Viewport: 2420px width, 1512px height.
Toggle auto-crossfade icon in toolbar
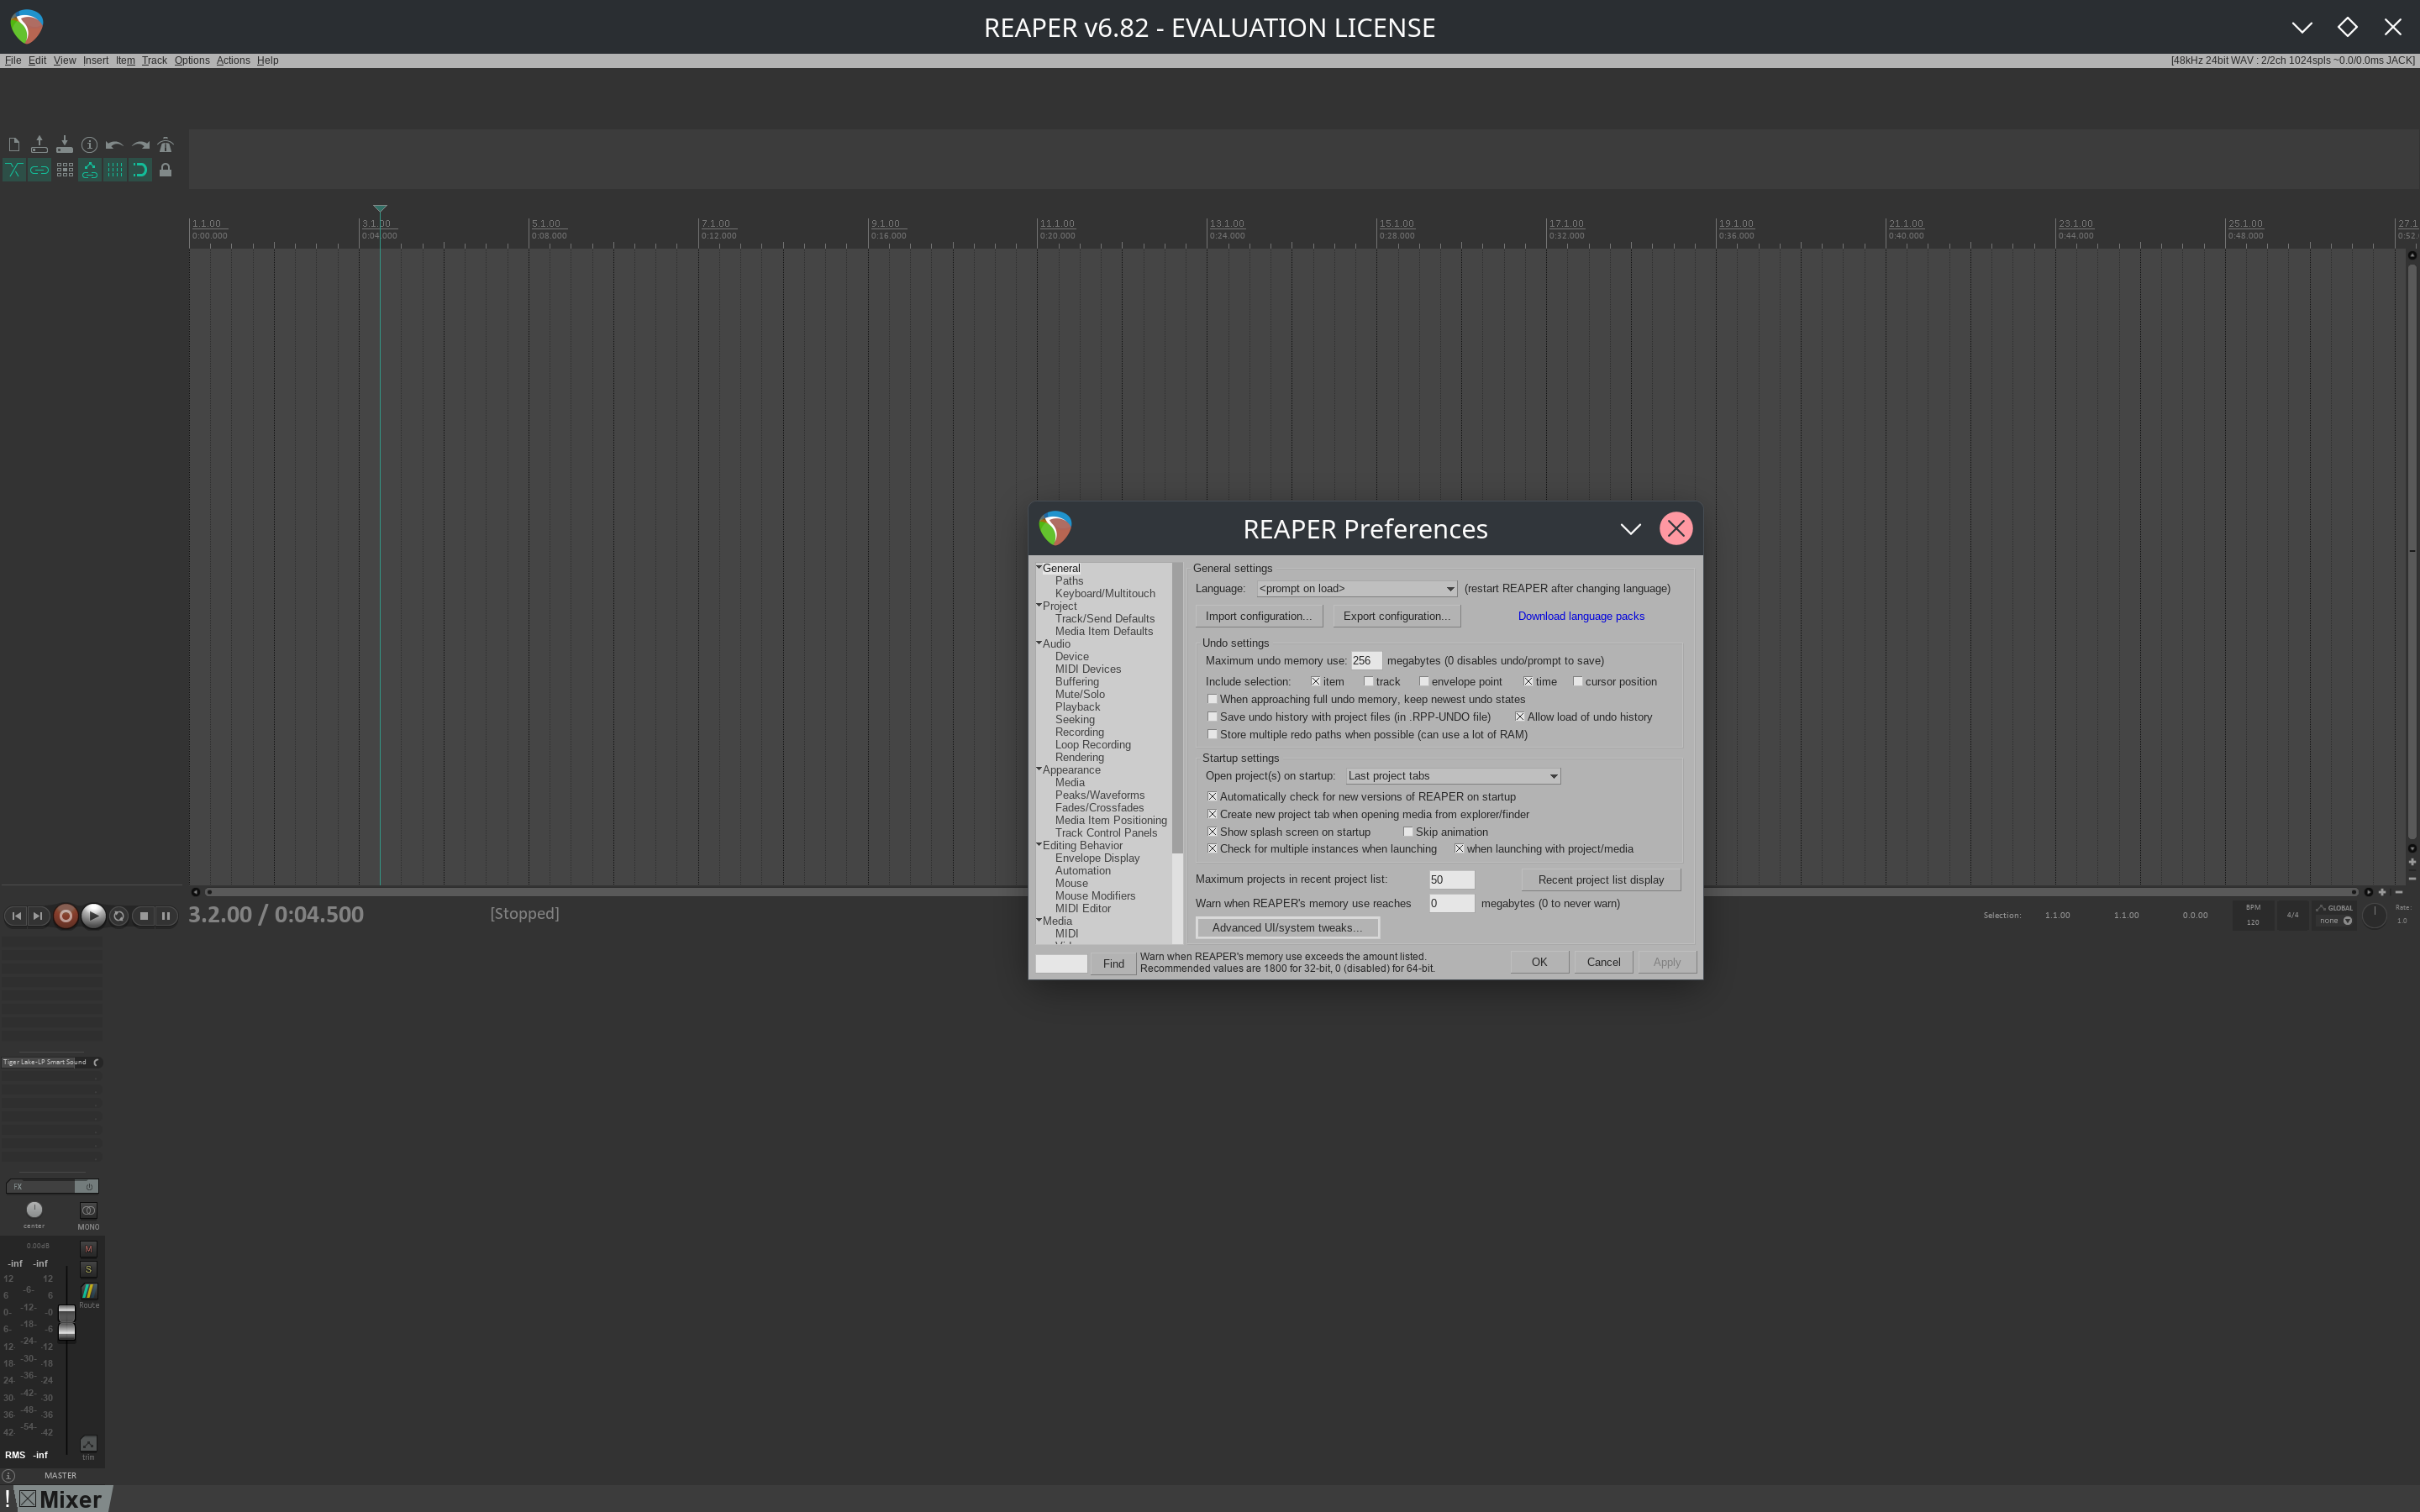tap(14, 170)
